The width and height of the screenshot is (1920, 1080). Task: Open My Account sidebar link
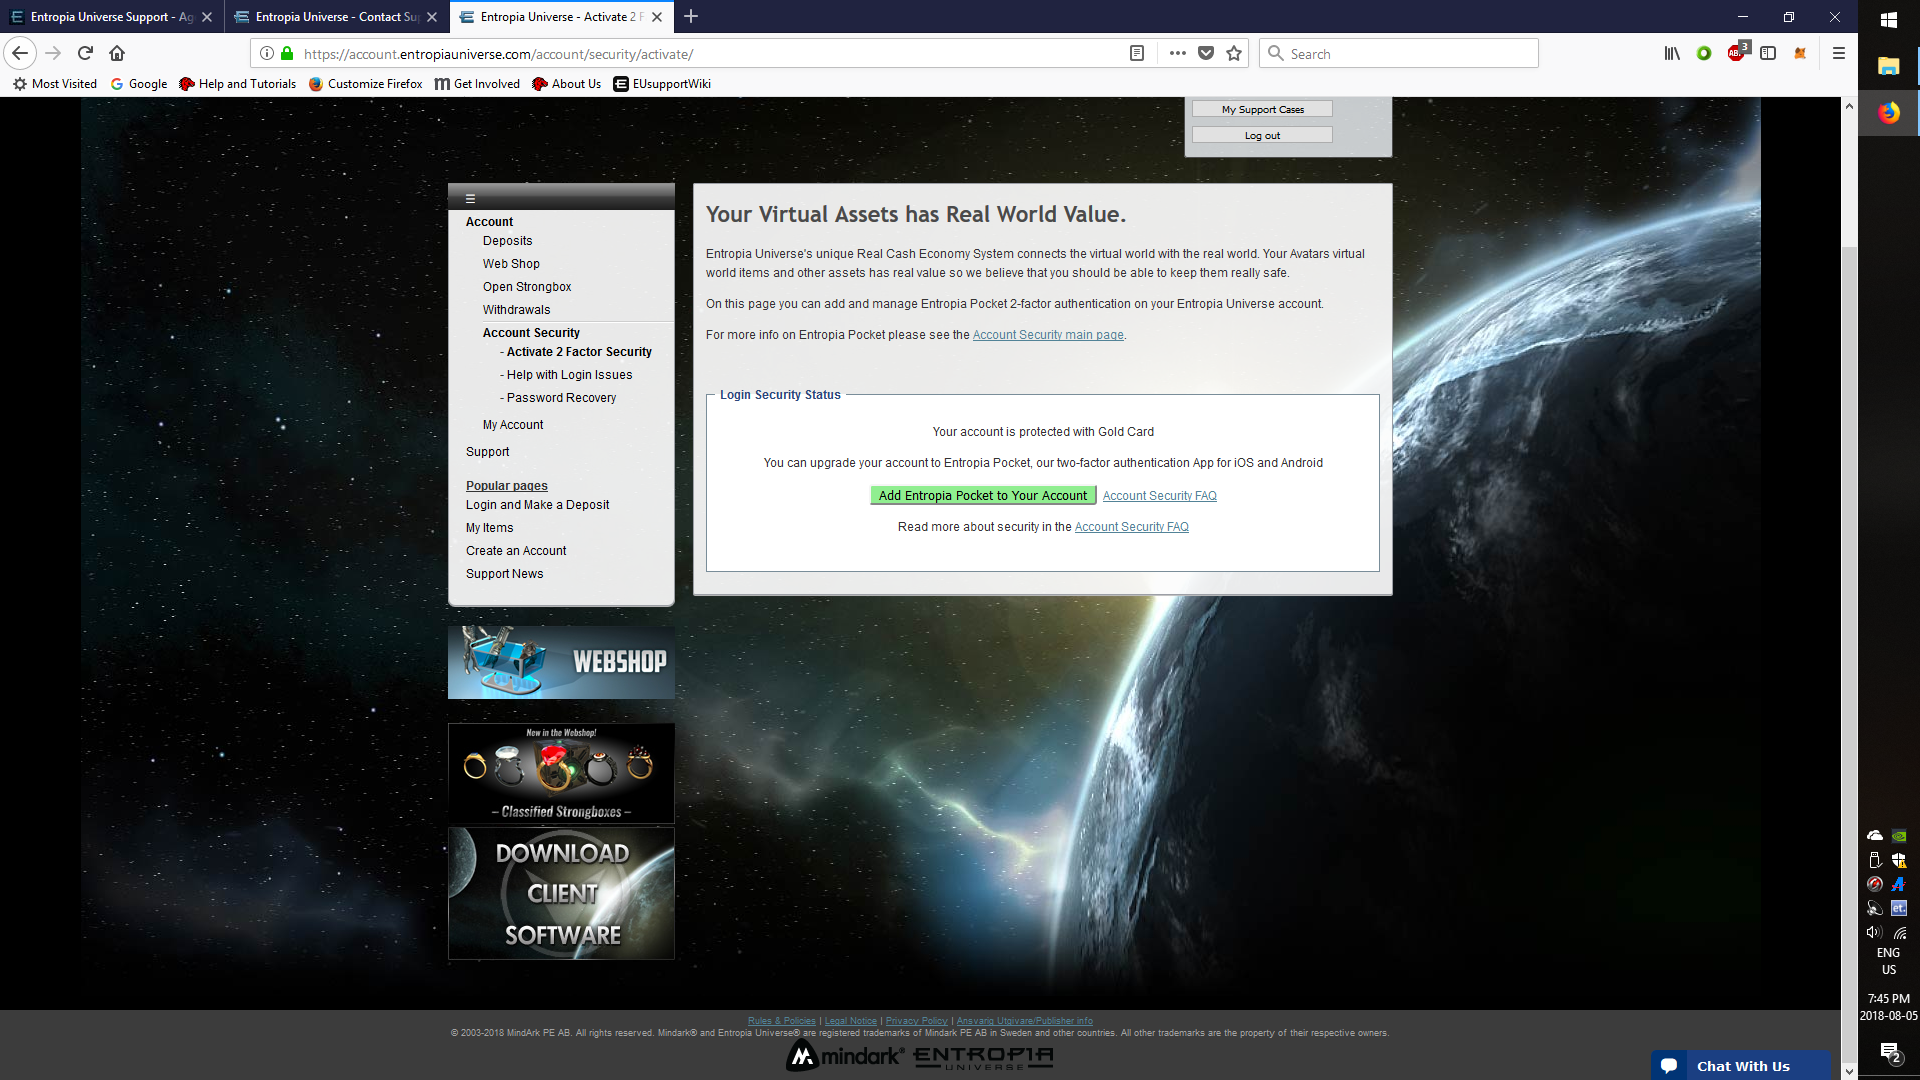(513, 425)
